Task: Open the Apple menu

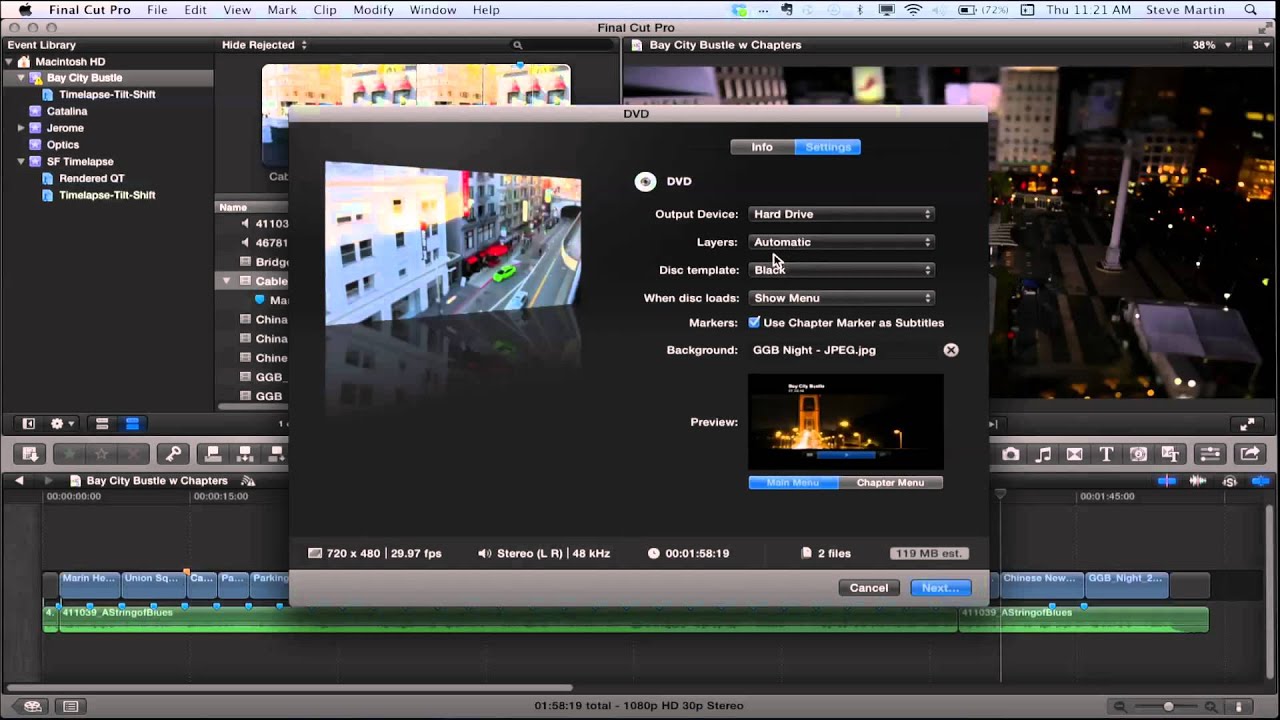Action: [x=25, y=10]
